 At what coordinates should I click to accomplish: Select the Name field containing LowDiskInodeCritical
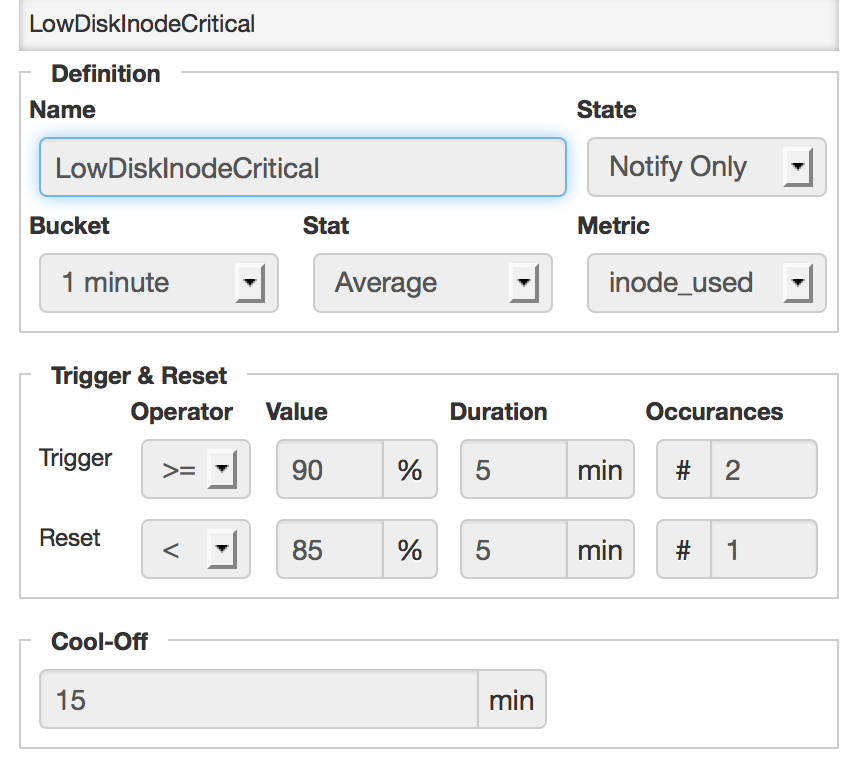tap(302, 167)
